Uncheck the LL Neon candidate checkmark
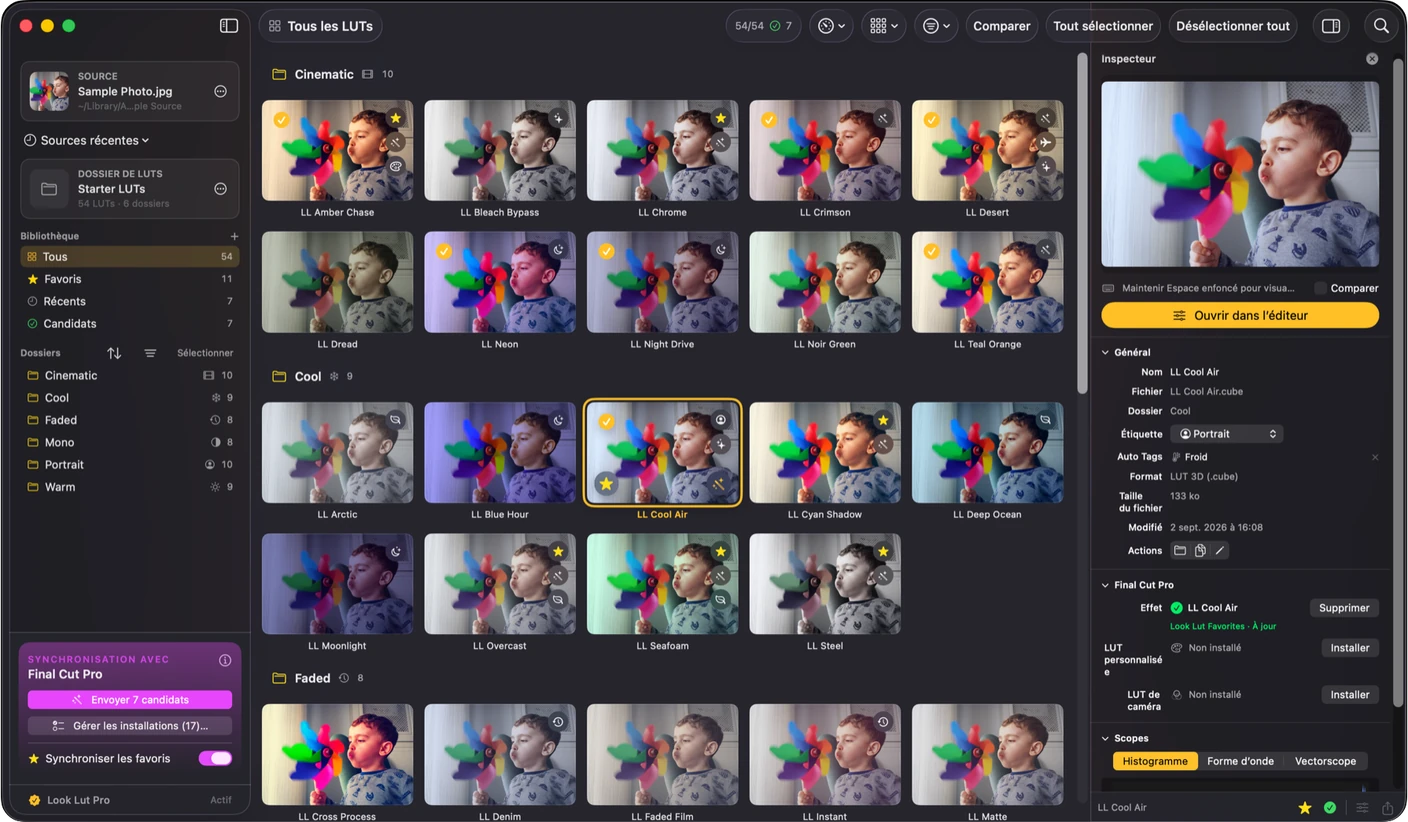The width and height of the screenshot is (1408, 822). [443, 251]
